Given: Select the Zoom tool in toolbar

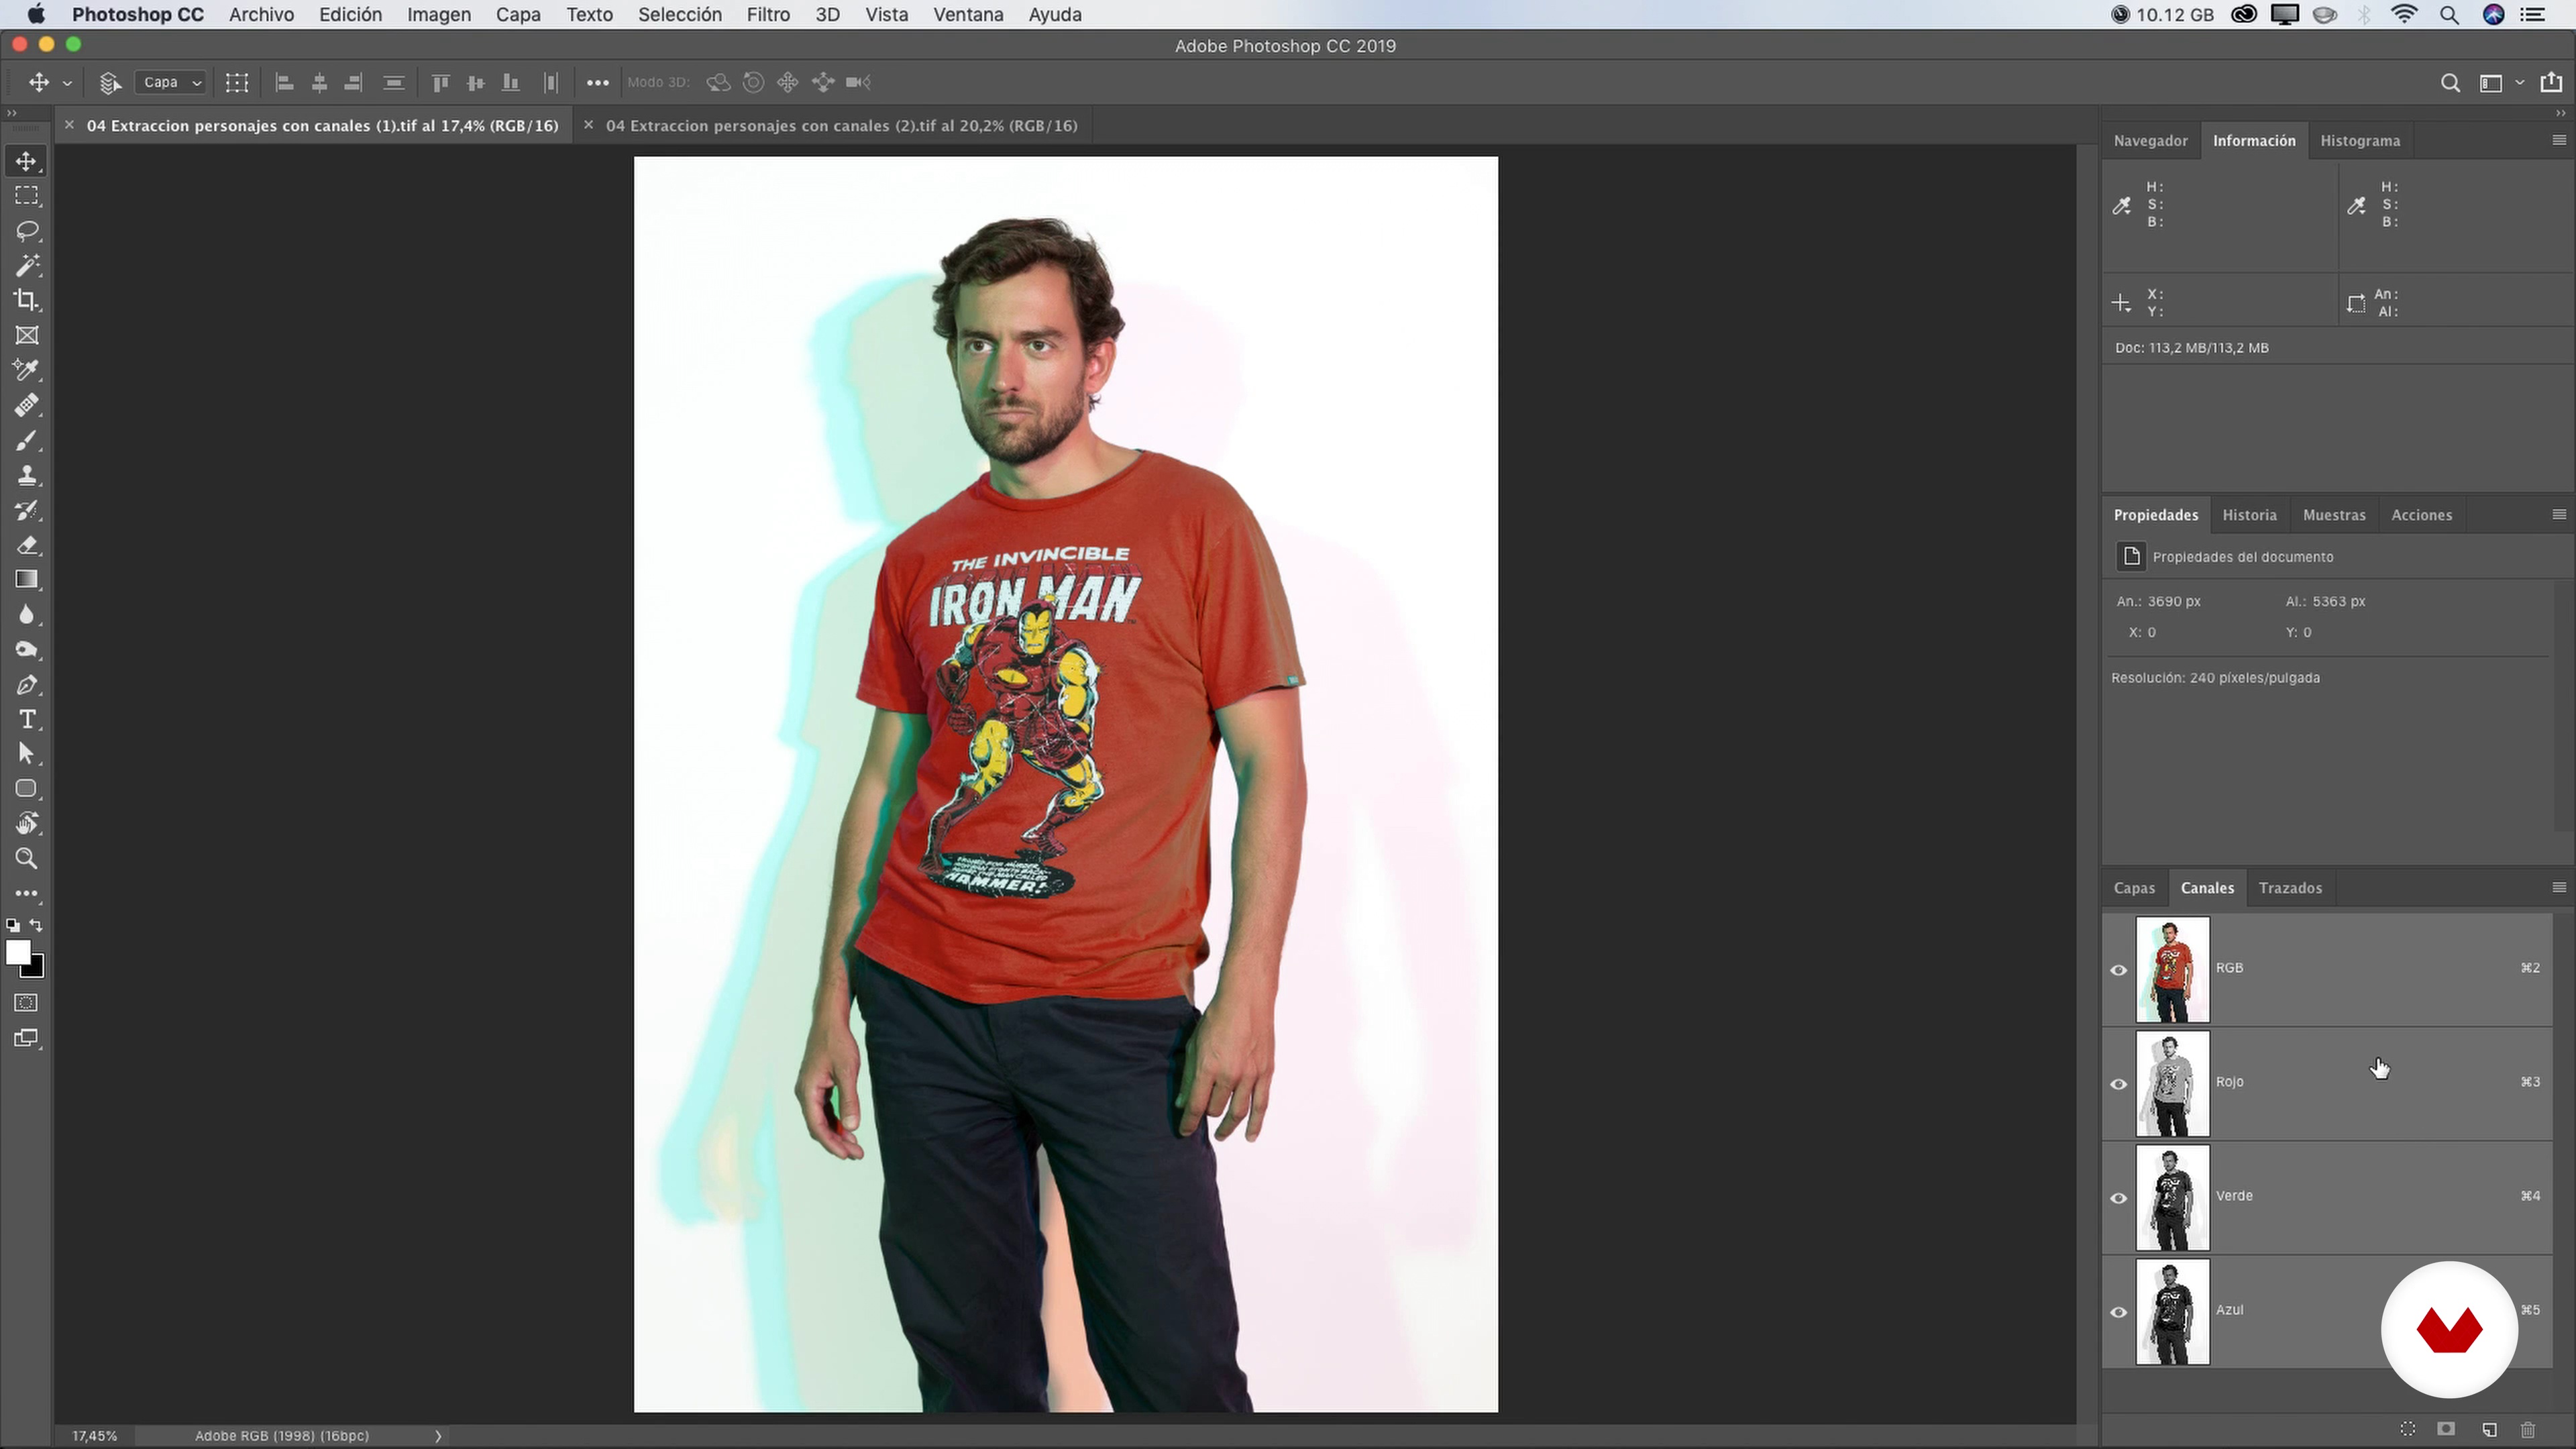Looking at the screenshot, I should (27, 858).
